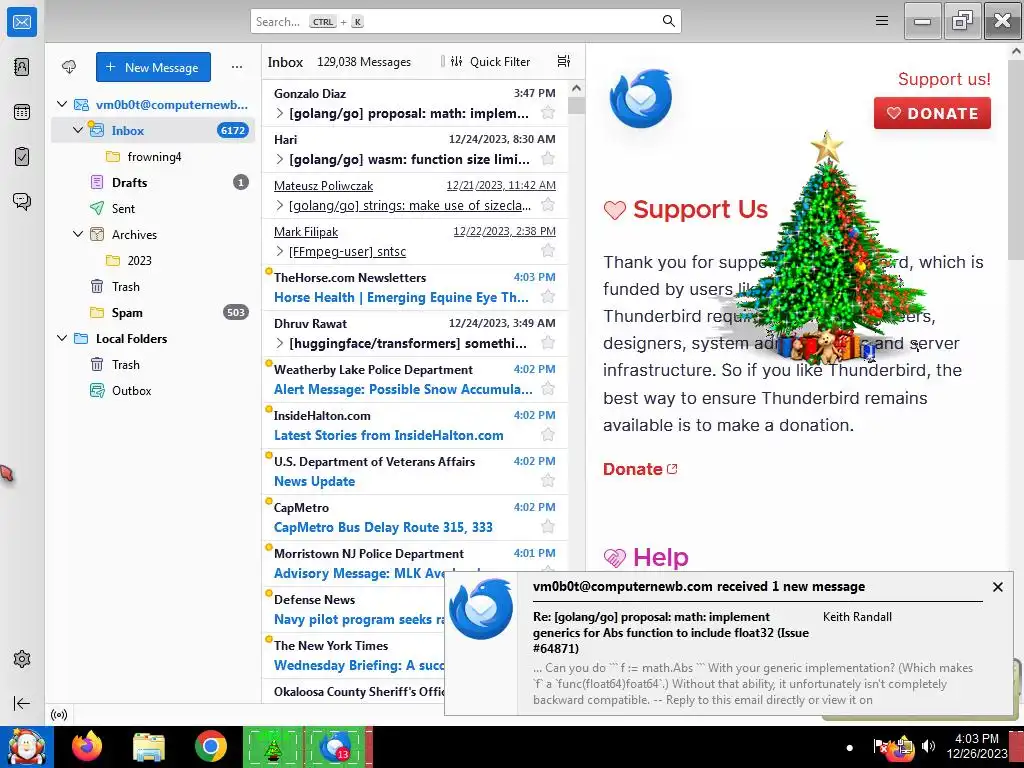The width and height of the screenshot is (1024, 768).
Task: Expand the huggingface/transformers thread
Action: [280, 343]
